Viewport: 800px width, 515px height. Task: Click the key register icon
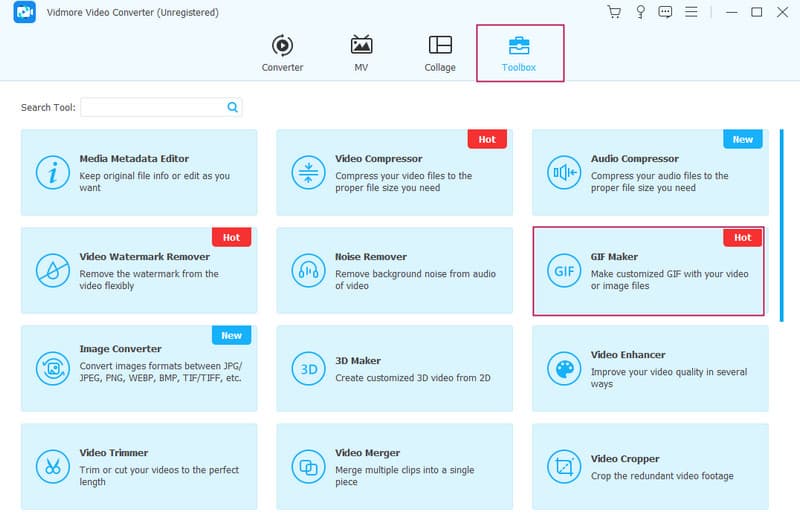(x=640, y=12)
